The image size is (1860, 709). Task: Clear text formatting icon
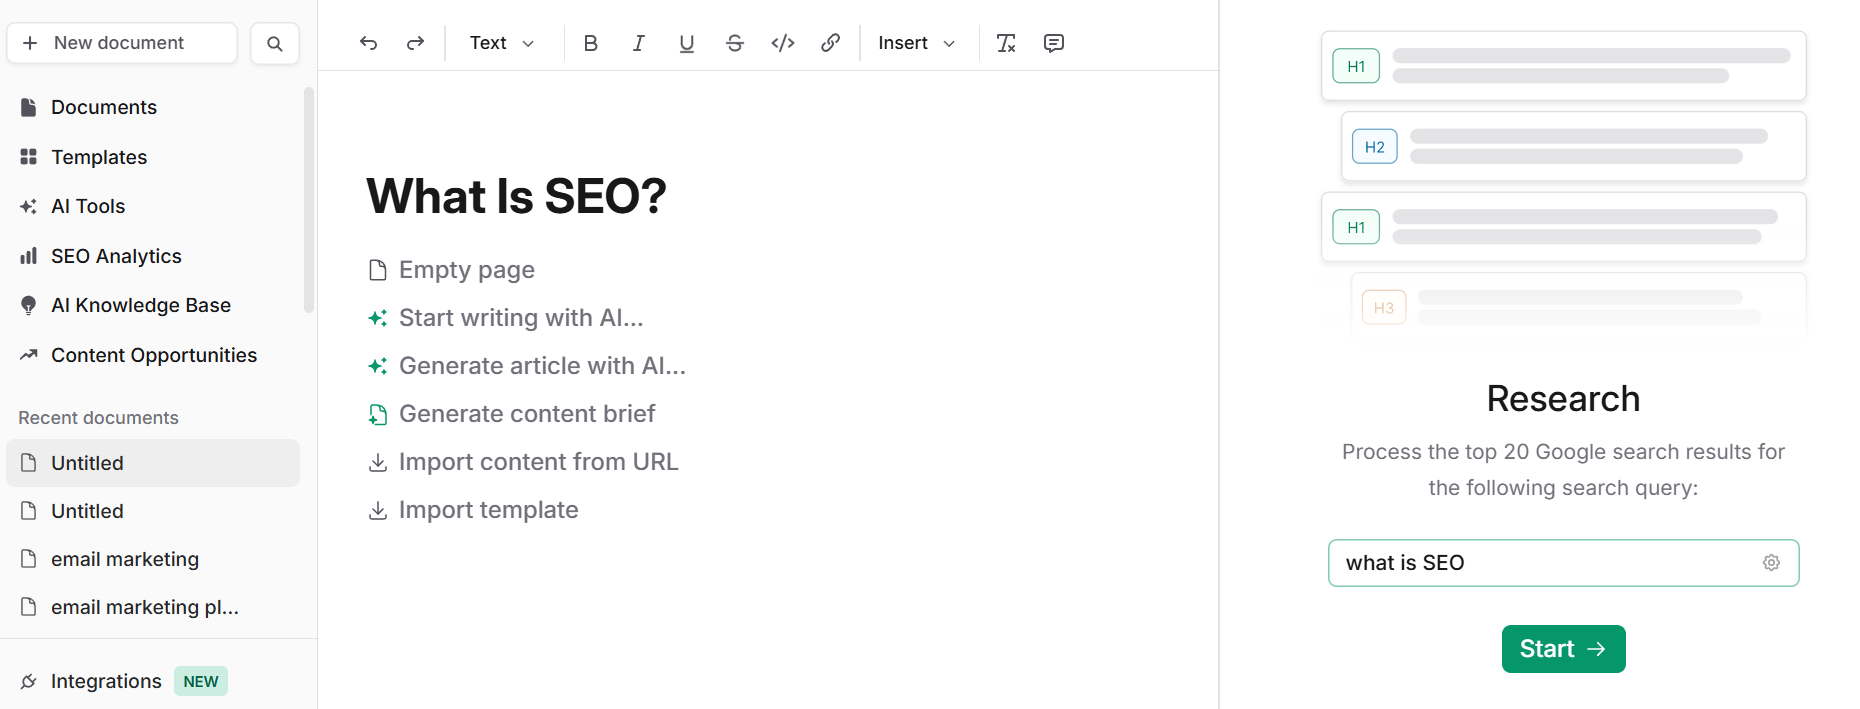tap(1006, 43)
